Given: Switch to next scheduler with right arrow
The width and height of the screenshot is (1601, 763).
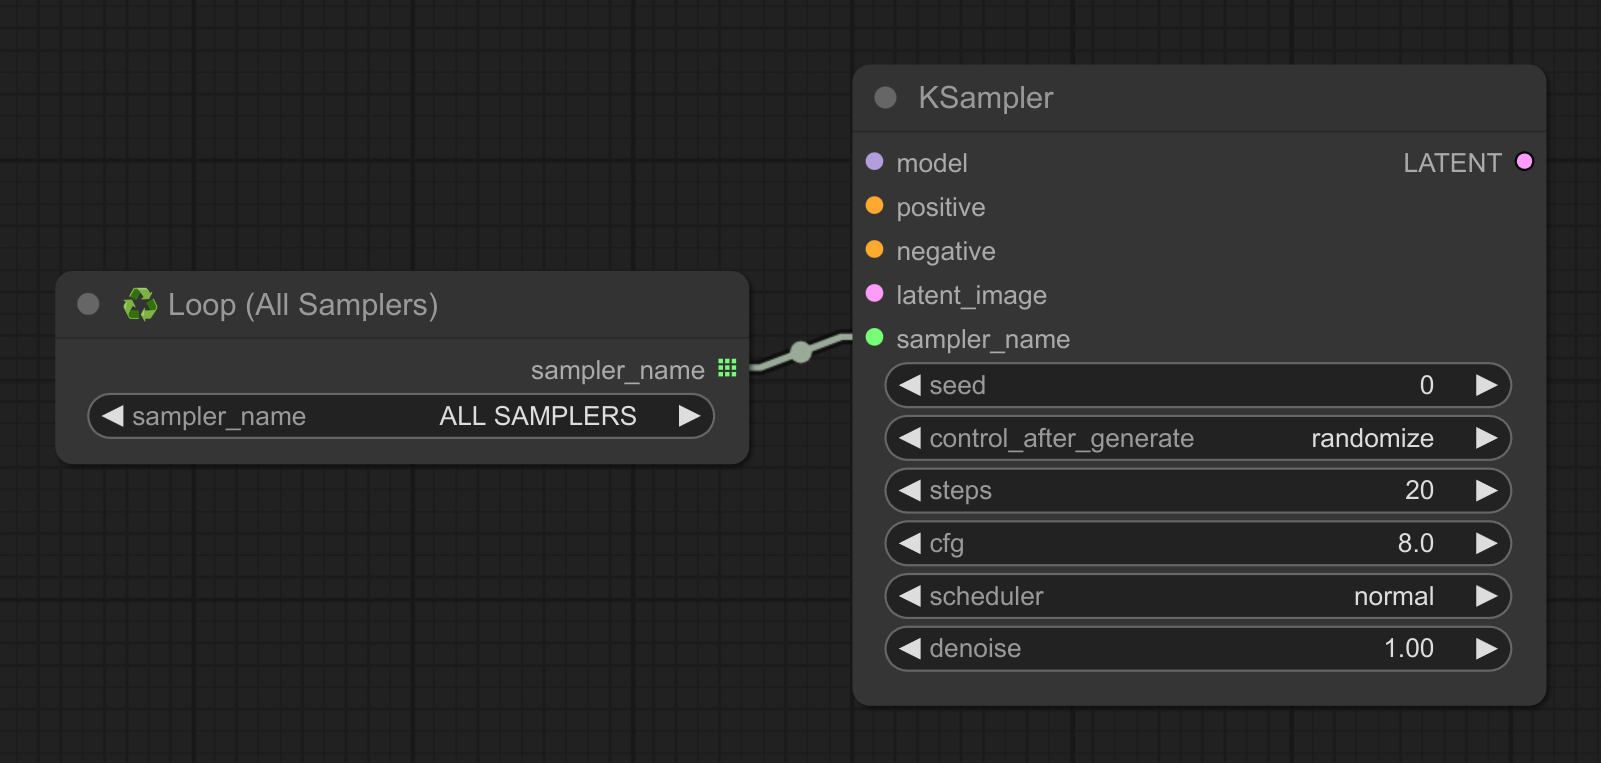Looking at the screenshot, I should tap(1486, 596).
